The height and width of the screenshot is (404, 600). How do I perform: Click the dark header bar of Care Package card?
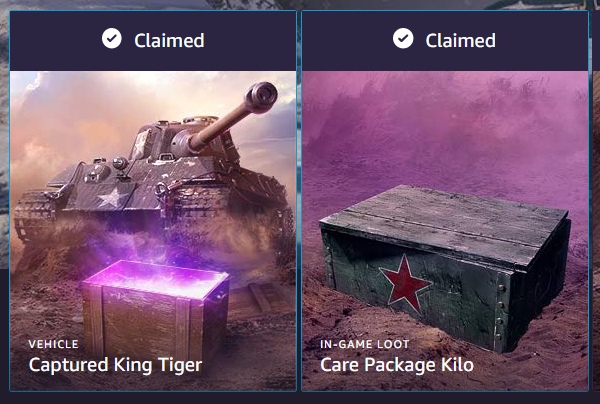click(445, 41)
